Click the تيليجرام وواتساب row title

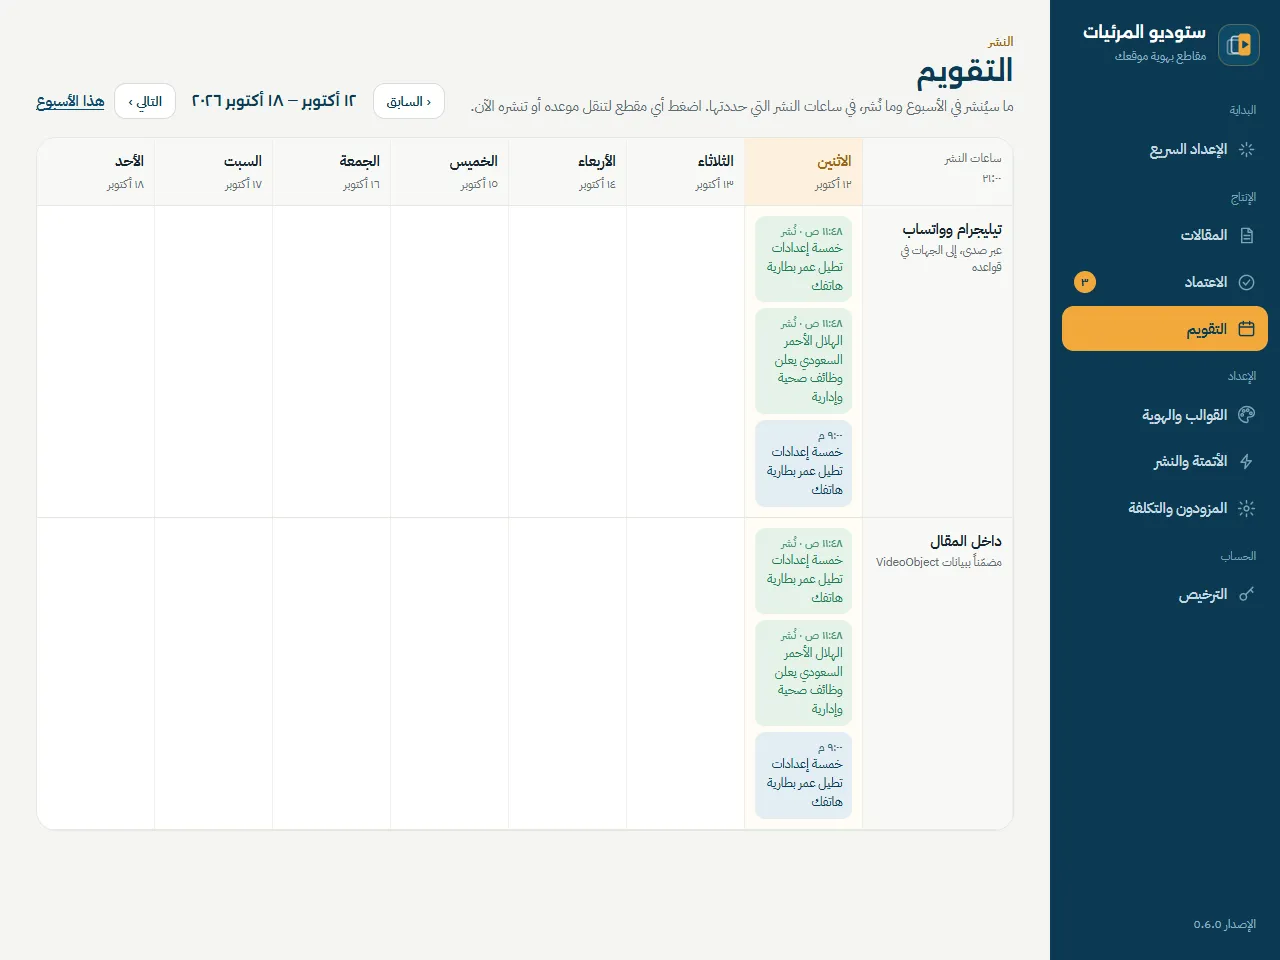click(952, 229)
